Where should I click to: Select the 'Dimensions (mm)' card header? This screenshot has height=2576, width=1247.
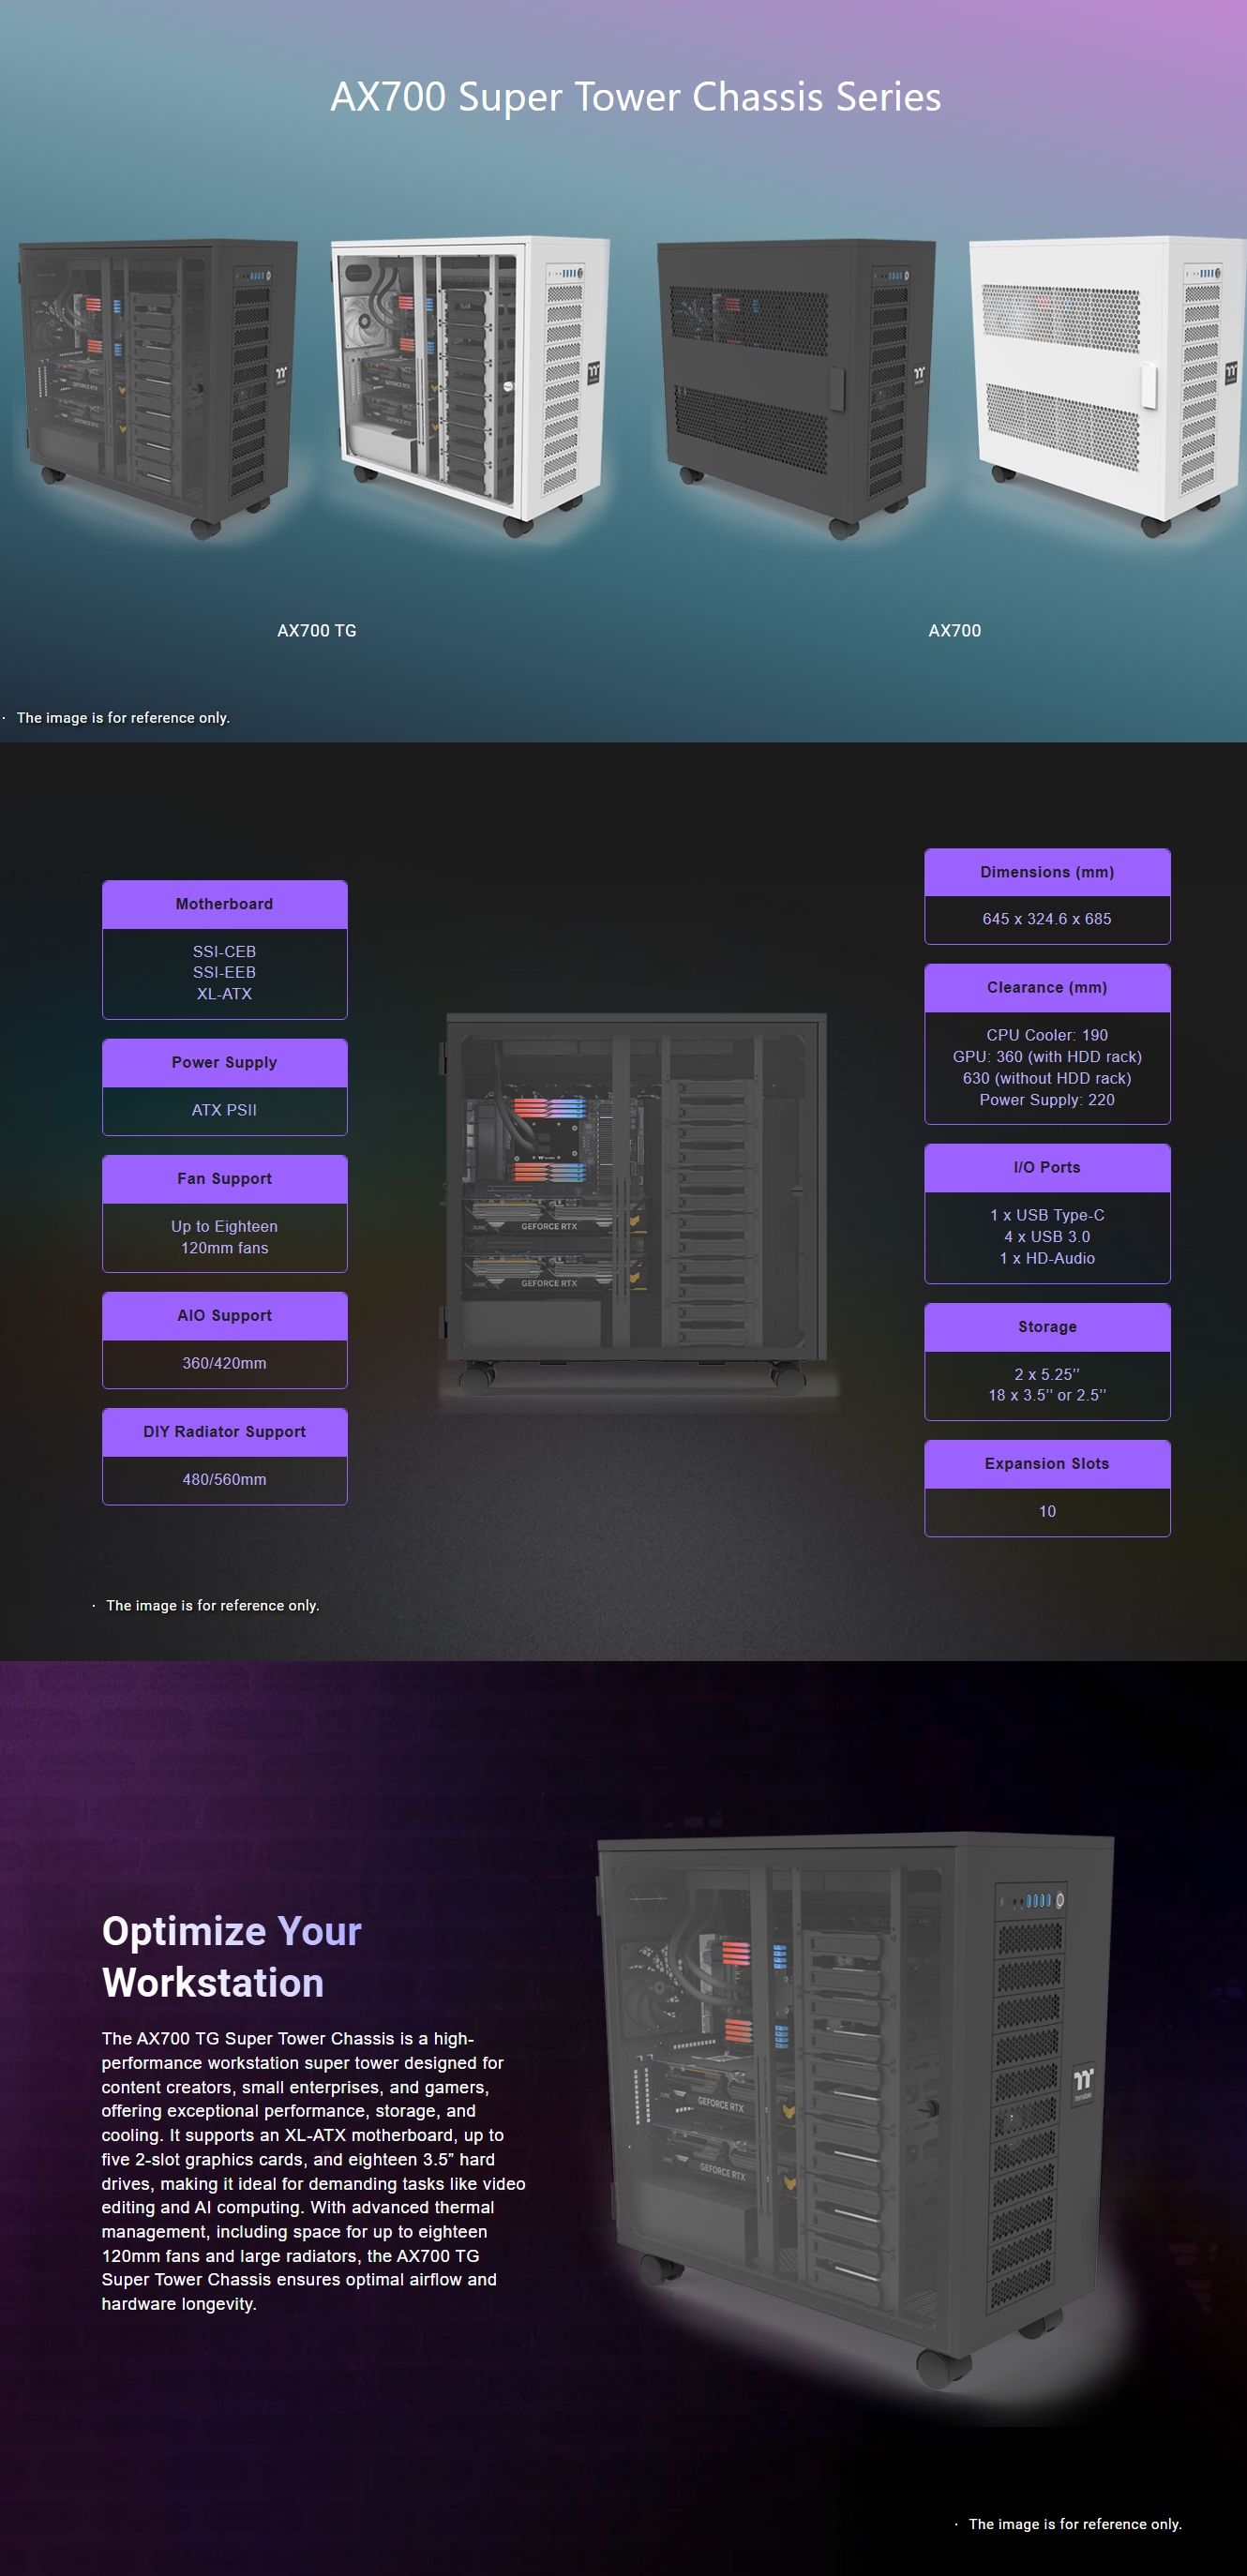coord(1047,872)
